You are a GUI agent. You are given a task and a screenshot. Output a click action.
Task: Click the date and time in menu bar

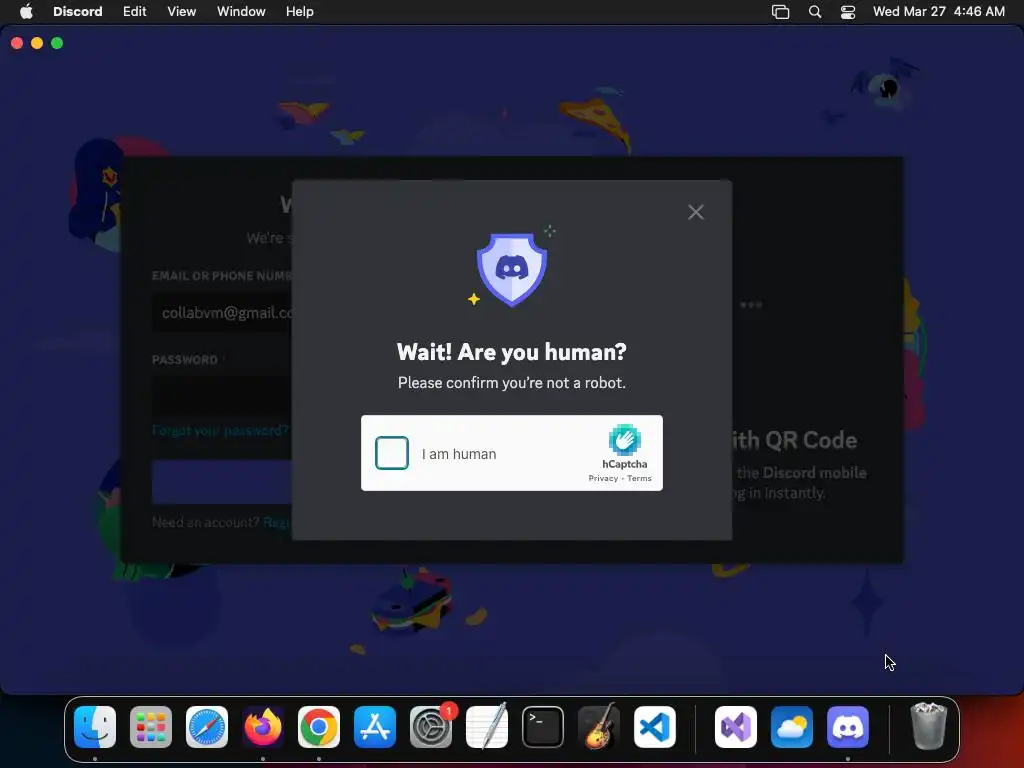[x=938, y=11]
